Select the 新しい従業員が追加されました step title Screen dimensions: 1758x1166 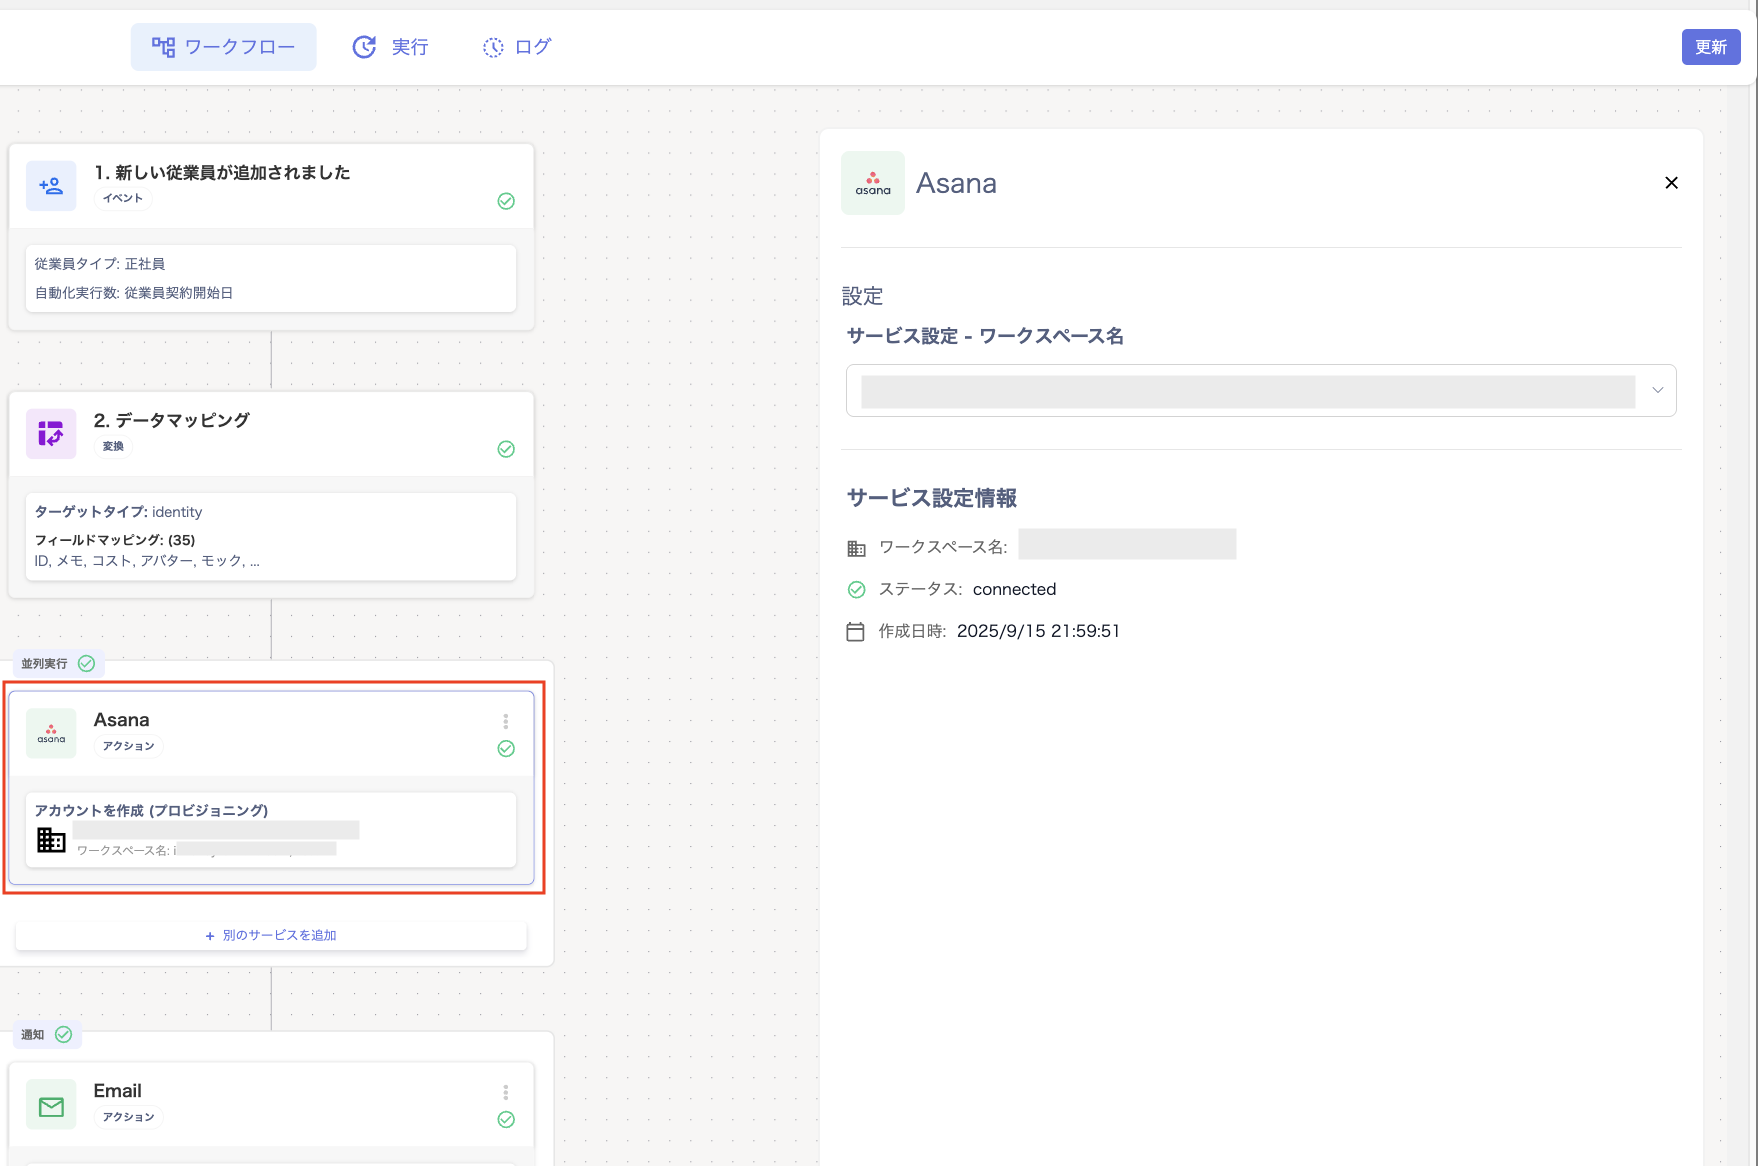[222, 172]
